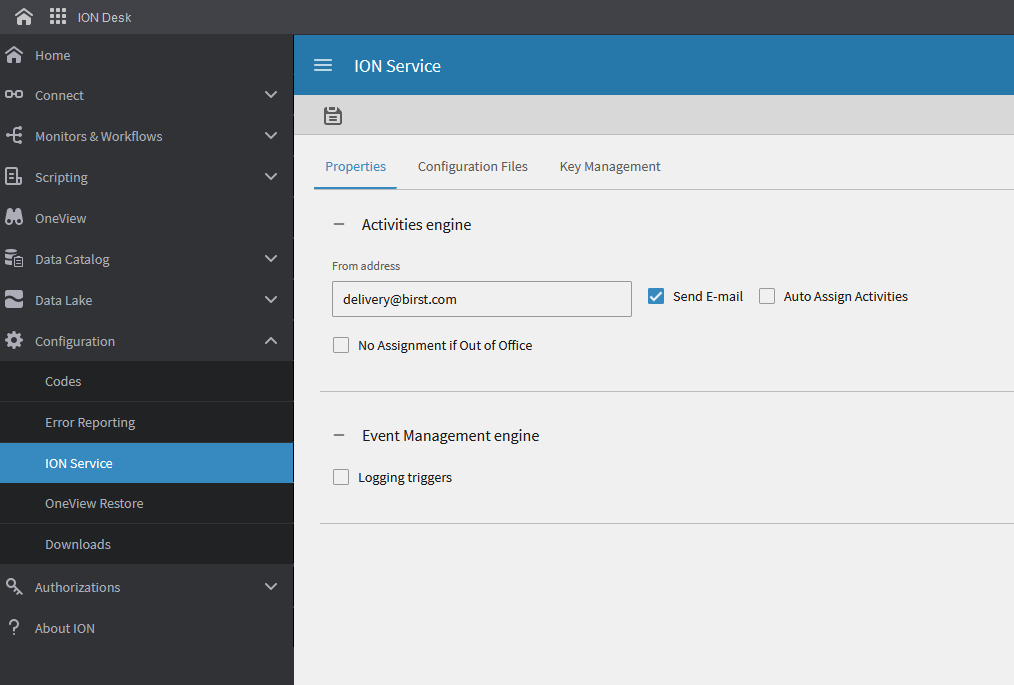Screen dimensions: 1014x685
Task: Disable the Send E-mail checkbox
Action: (656, 296)
